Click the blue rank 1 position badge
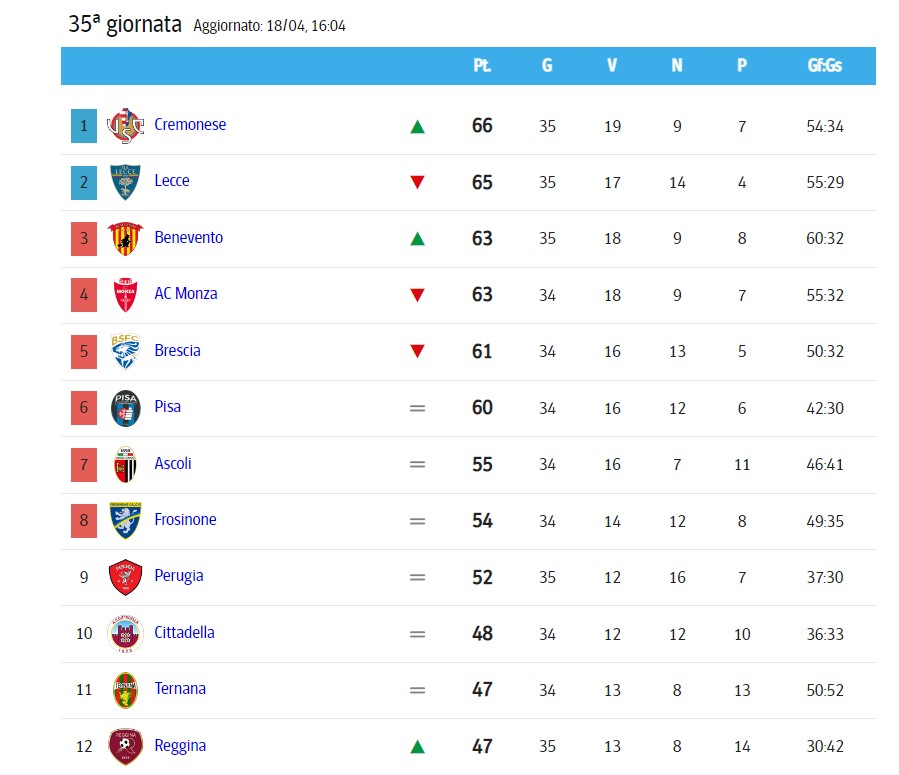899x775 pixels. coord(84,126)
